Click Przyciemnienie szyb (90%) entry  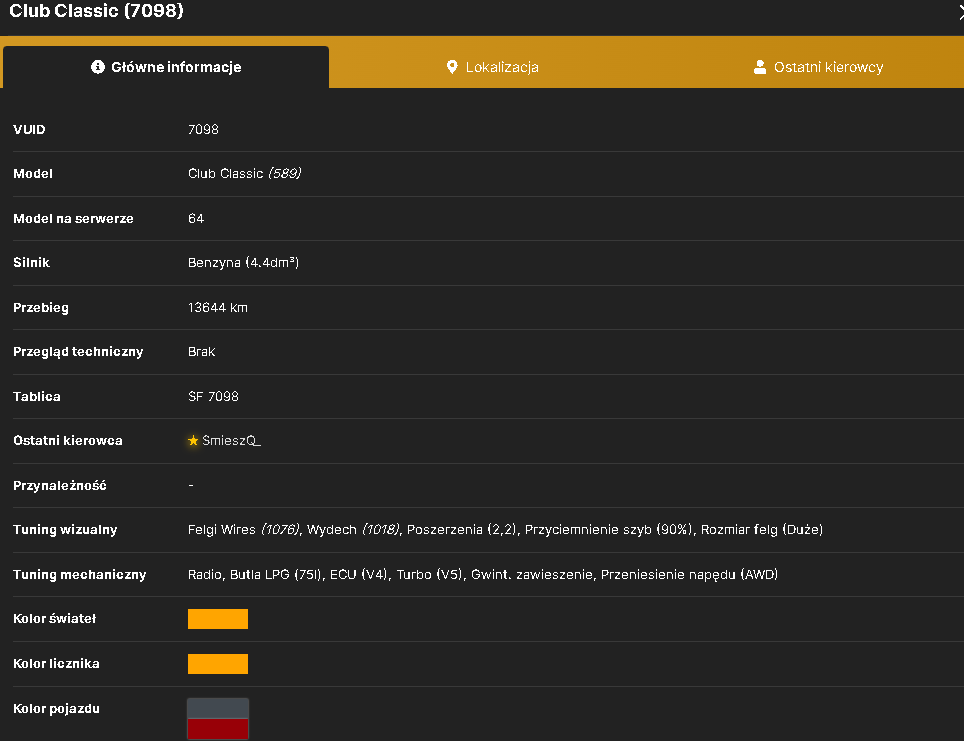tap(608, 529)
